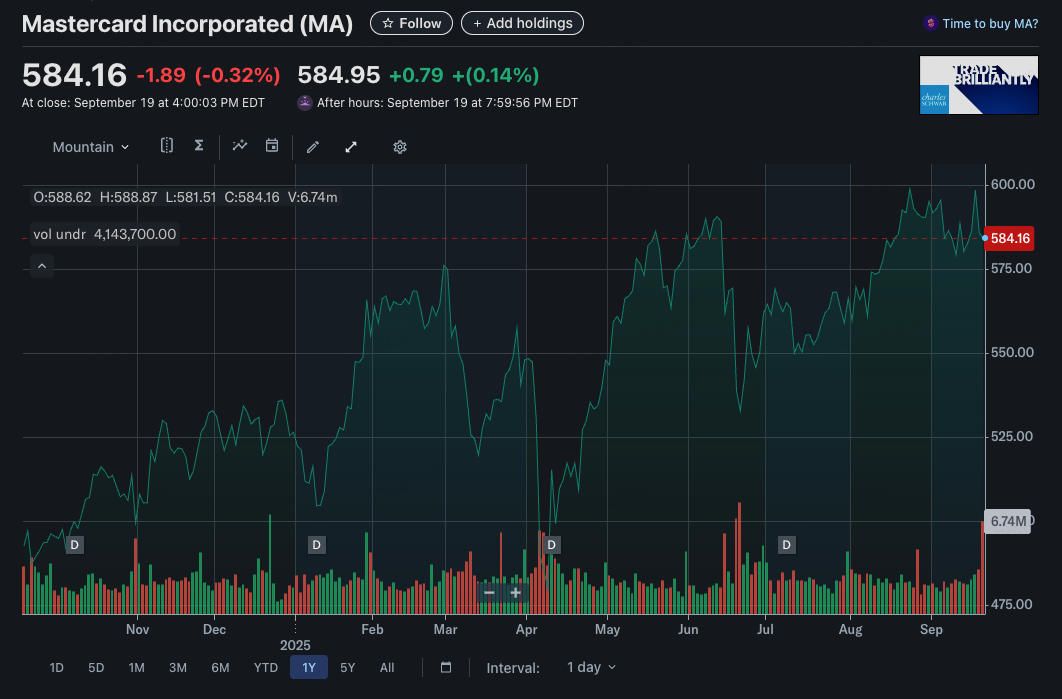The width and height of the screenshot is (1062, 699).
Task: Zoom in chart with plus button
Action: click(x=516, y=592)
